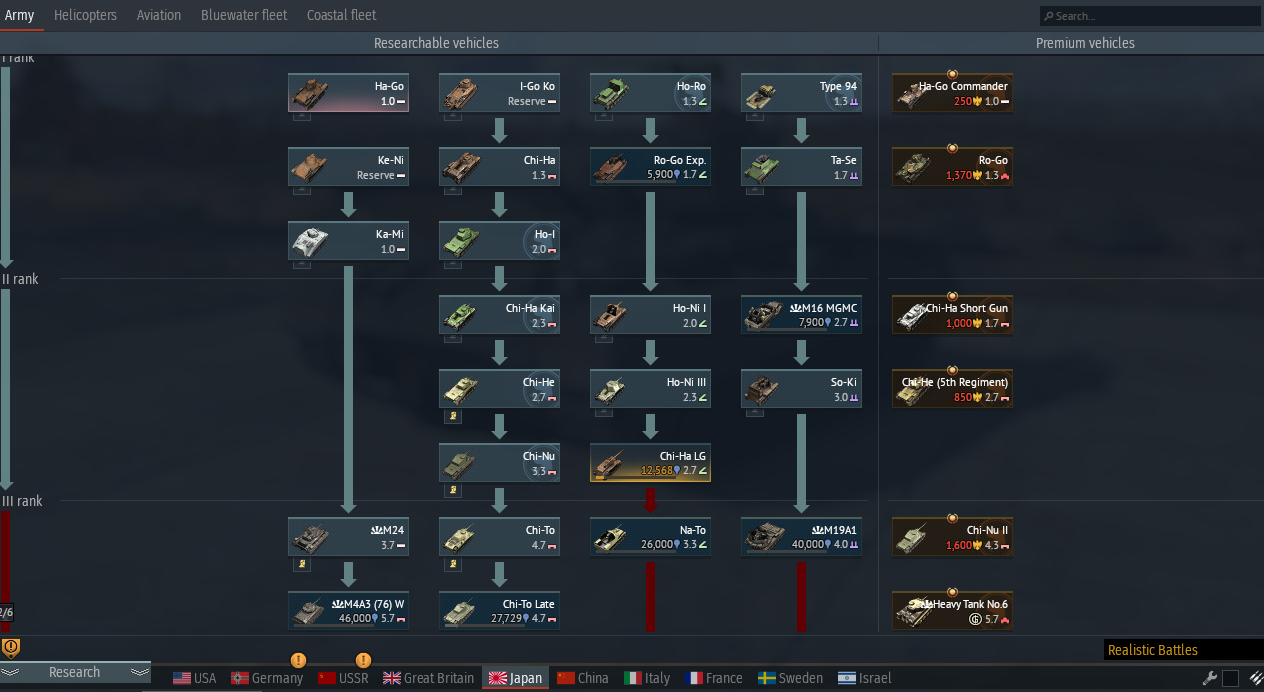Select the Na-To tank destroyer

tap(650, 537)
